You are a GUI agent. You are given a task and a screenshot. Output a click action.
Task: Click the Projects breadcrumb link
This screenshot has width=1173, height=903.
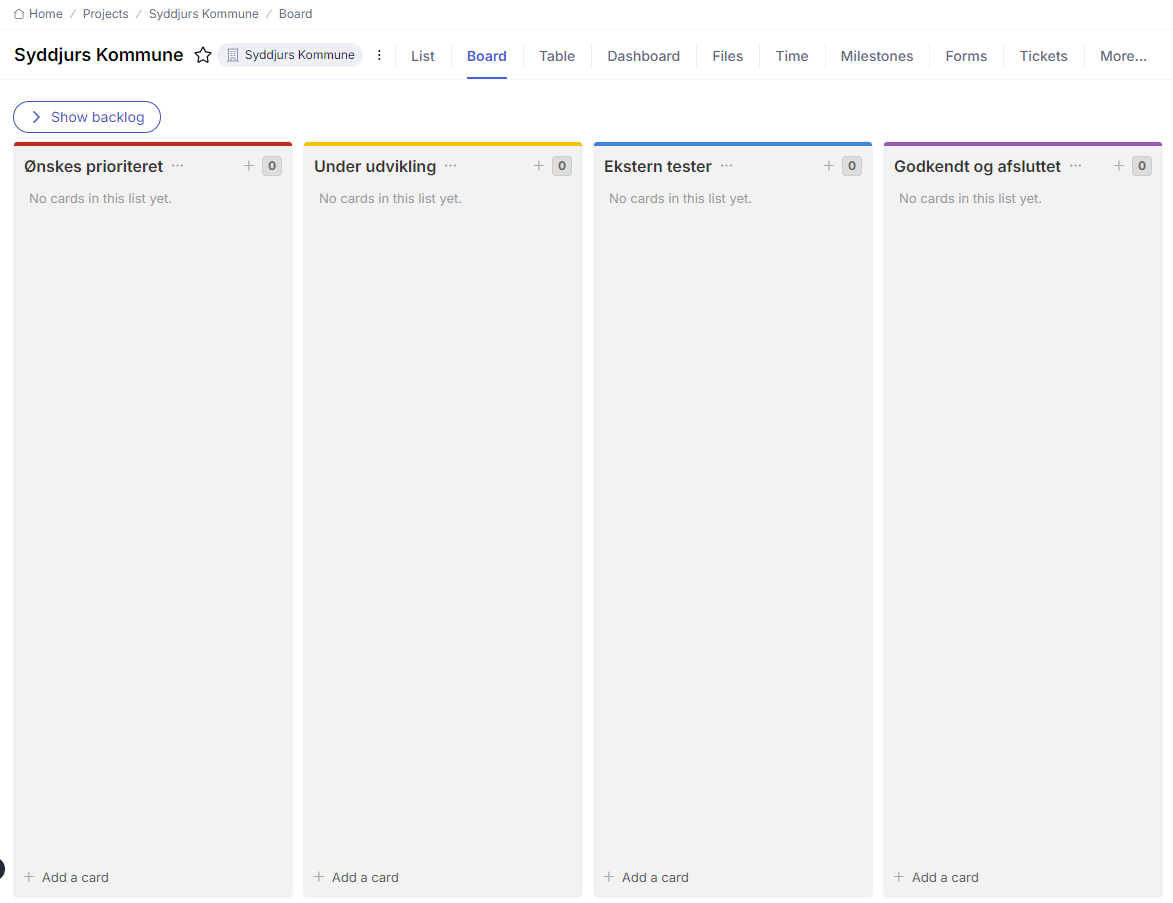coord(105,14)
